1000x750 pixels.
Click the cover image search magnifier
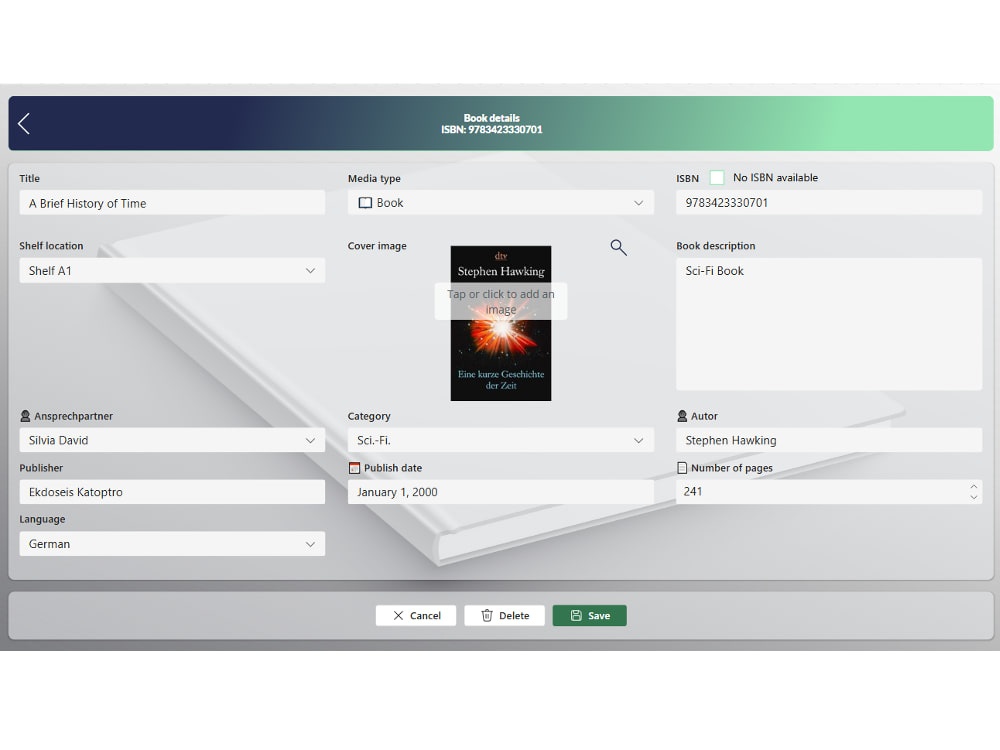pos(618,247)
